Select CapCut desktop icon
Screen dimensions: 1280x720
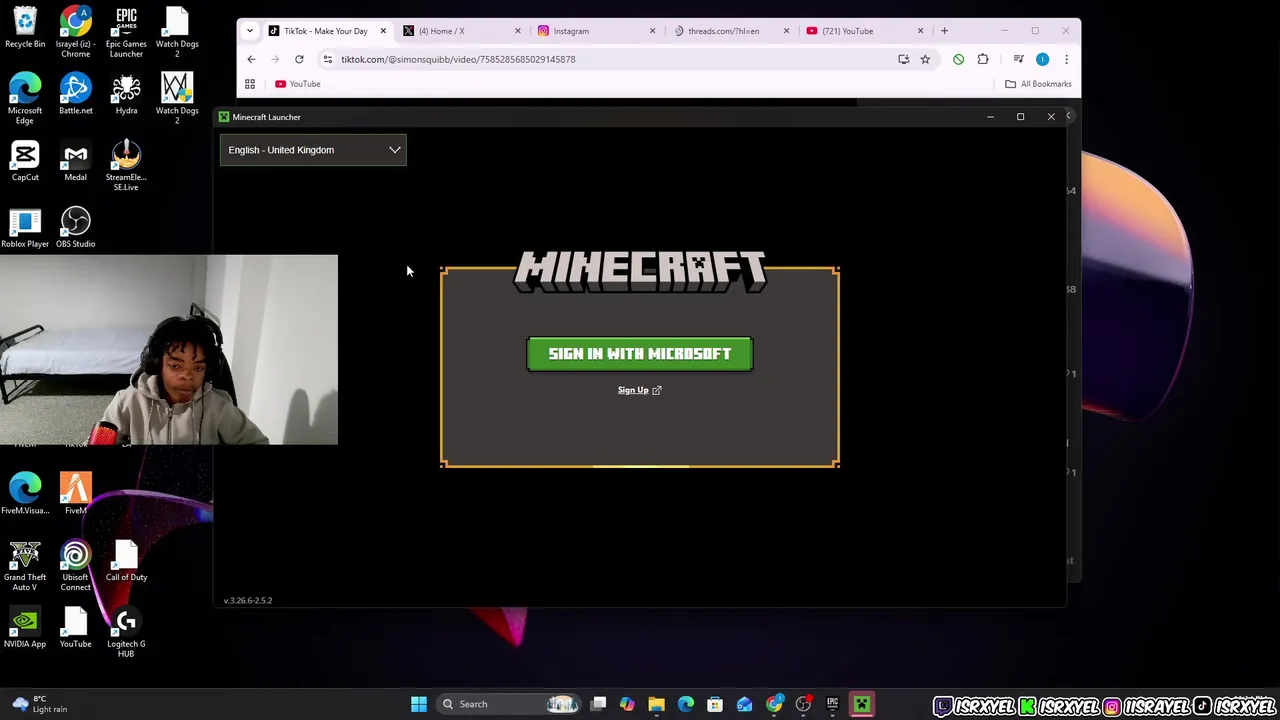25,161
